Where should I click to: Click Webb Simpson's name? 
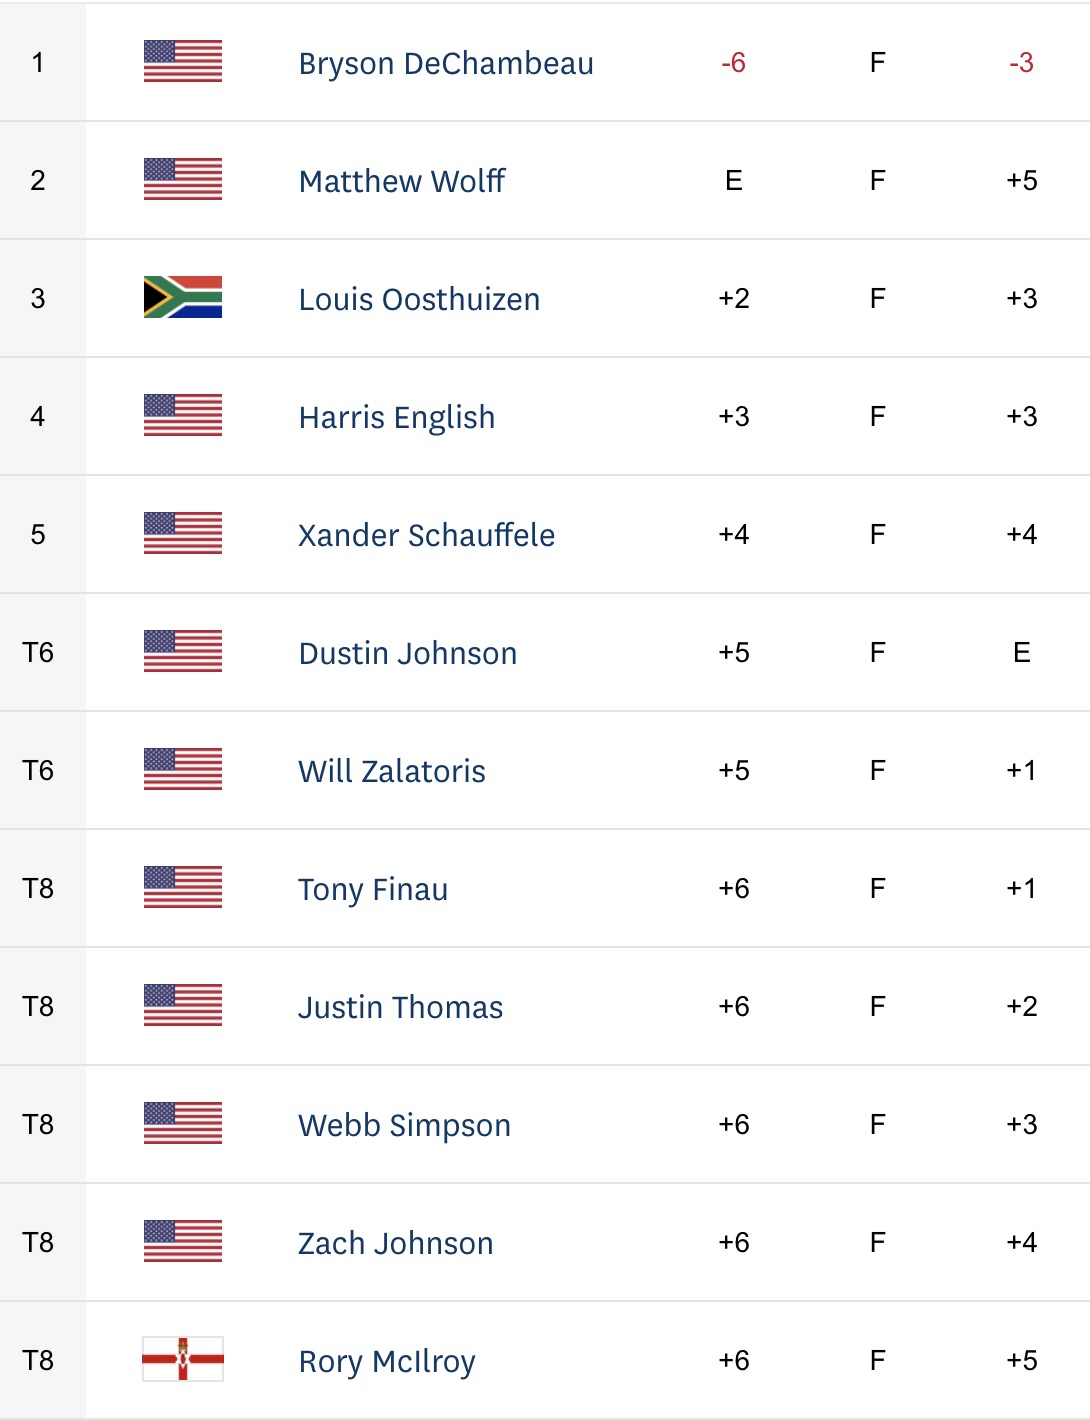coord(405,1125)
